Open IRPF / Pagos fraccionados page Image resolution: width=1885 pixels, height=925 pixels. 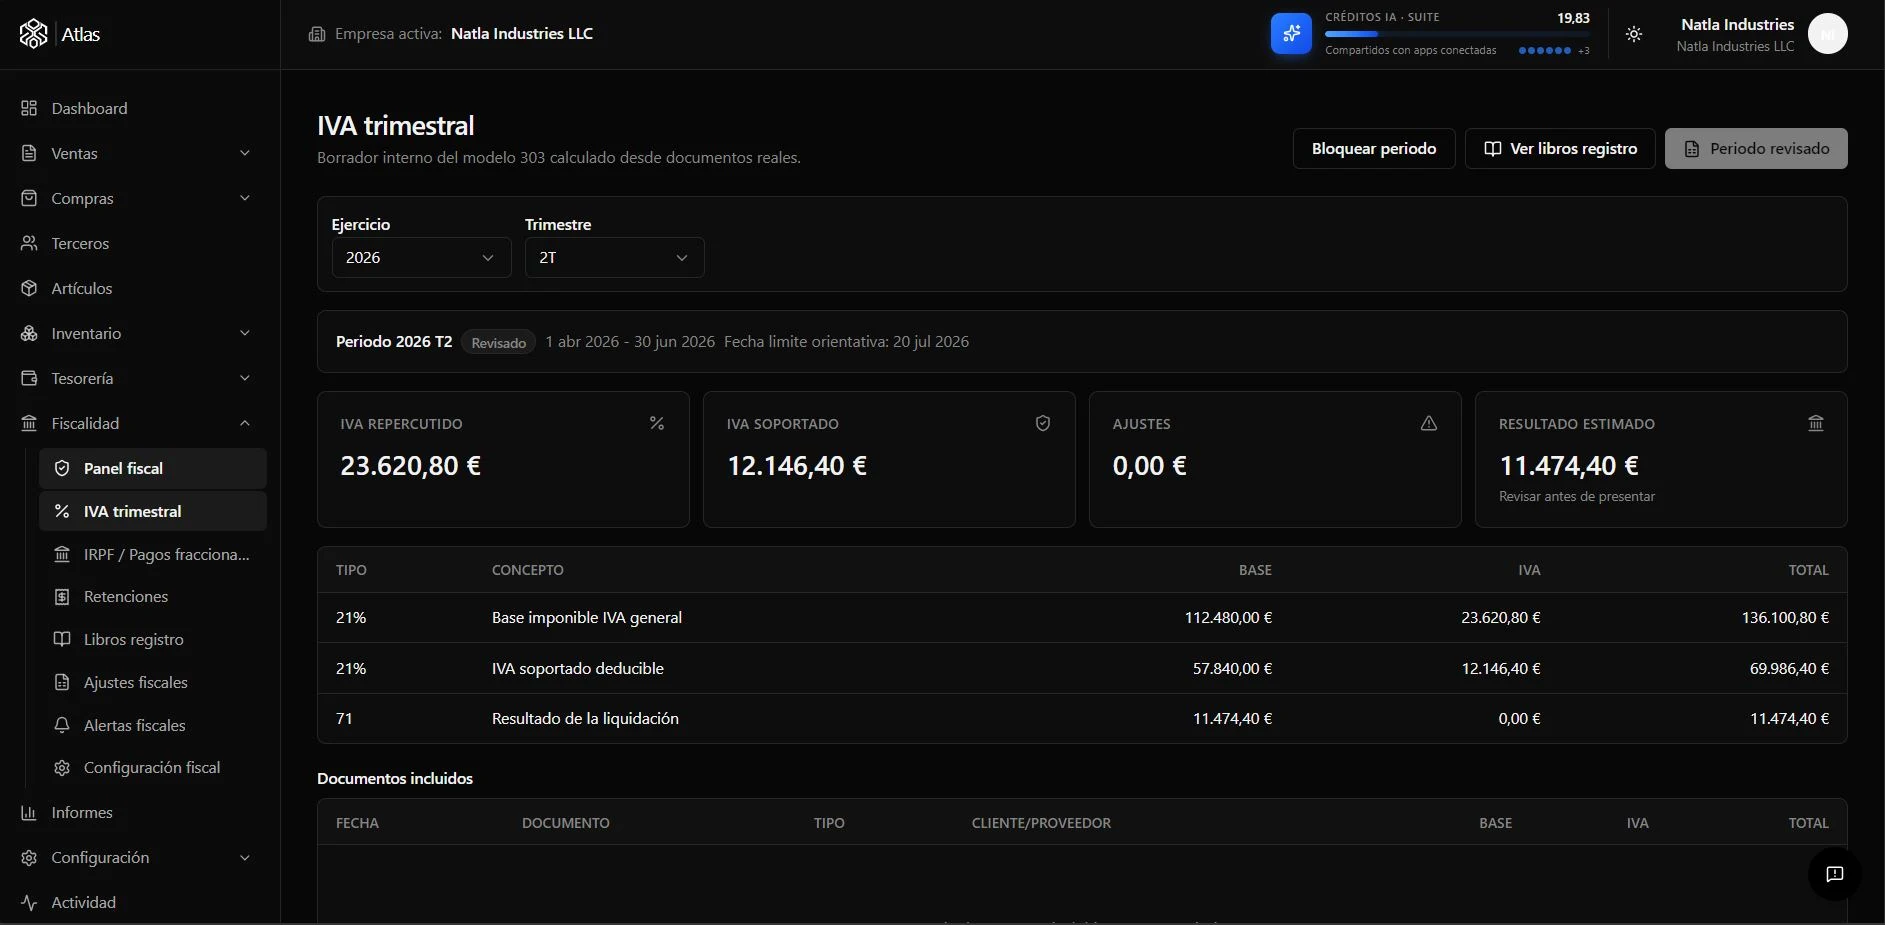(x=153, y=554)
